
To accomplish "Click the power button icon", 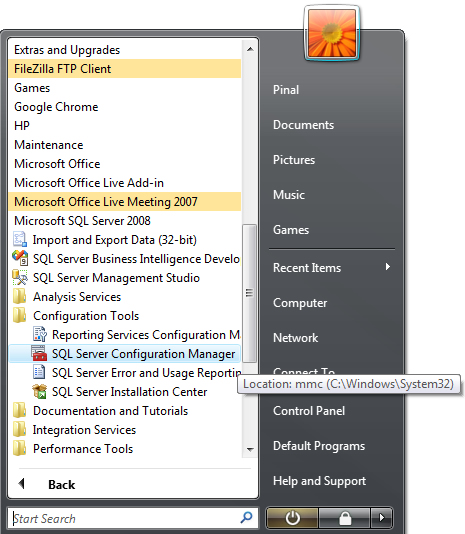I will [x=292, y=518].
